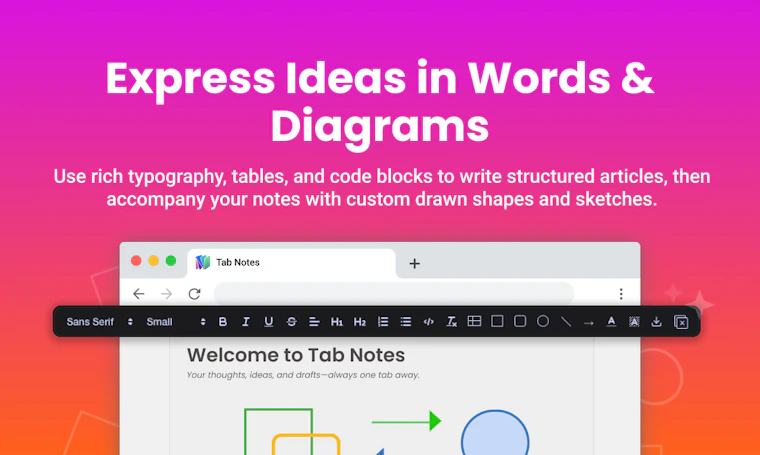
Task: Click the green maximize window button
Action: (x=171, y=261)
